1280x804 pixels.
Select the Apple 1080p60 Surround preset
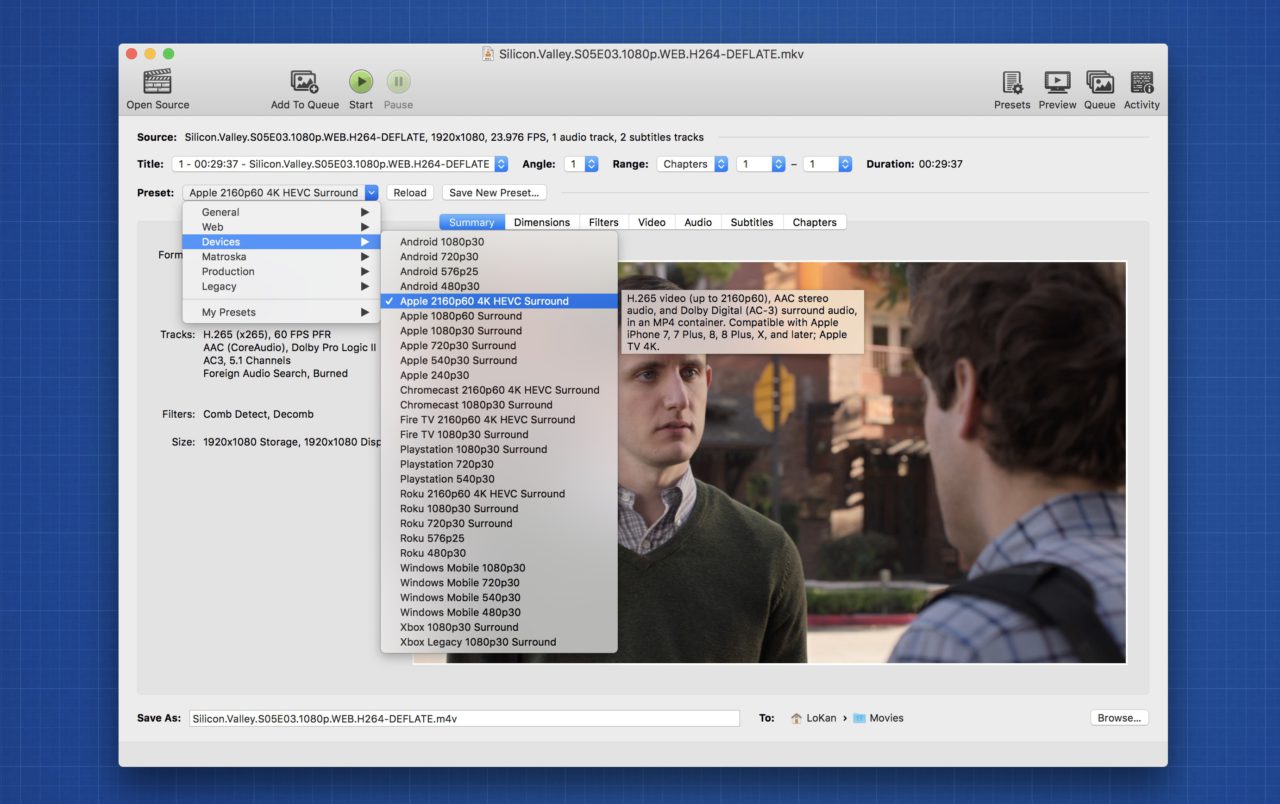pyautogui.click(x=499, y=316)
